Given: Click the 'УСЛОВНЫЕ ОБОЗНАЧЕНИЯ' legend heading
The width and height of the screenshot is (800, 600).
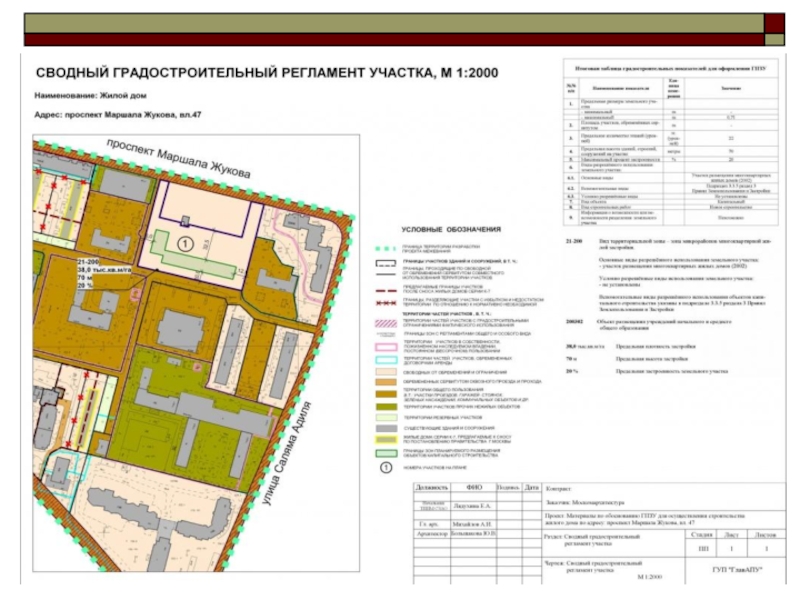Looking at the screenshot, I should point(450,229).
